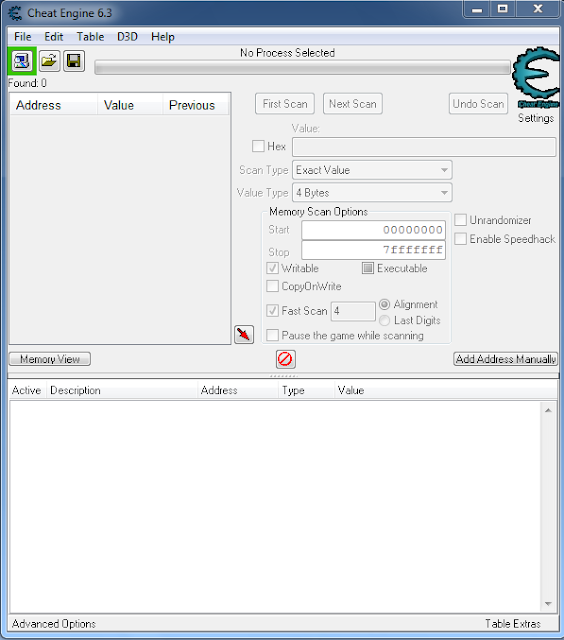
Task: Click the open folder load table icon
Action: pyautogui.click(x=49, y=61)
